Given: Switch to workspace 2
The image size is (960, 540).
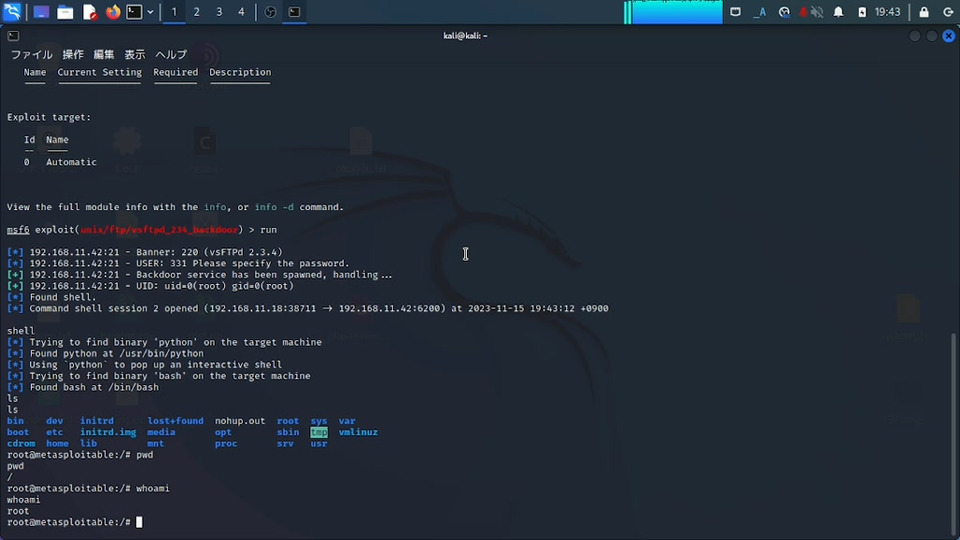Looking at the screenshot, I should (x=197, y=12).
